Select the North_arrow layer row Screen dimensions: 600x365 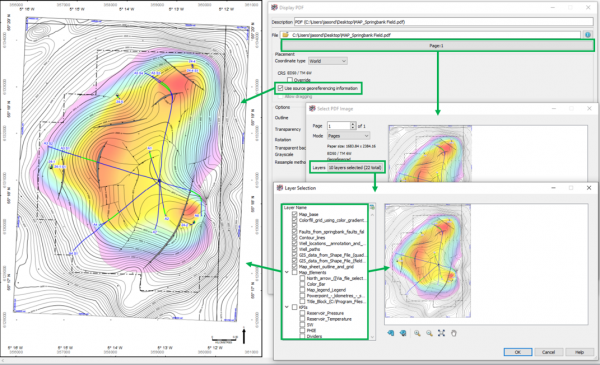[336, 278]
